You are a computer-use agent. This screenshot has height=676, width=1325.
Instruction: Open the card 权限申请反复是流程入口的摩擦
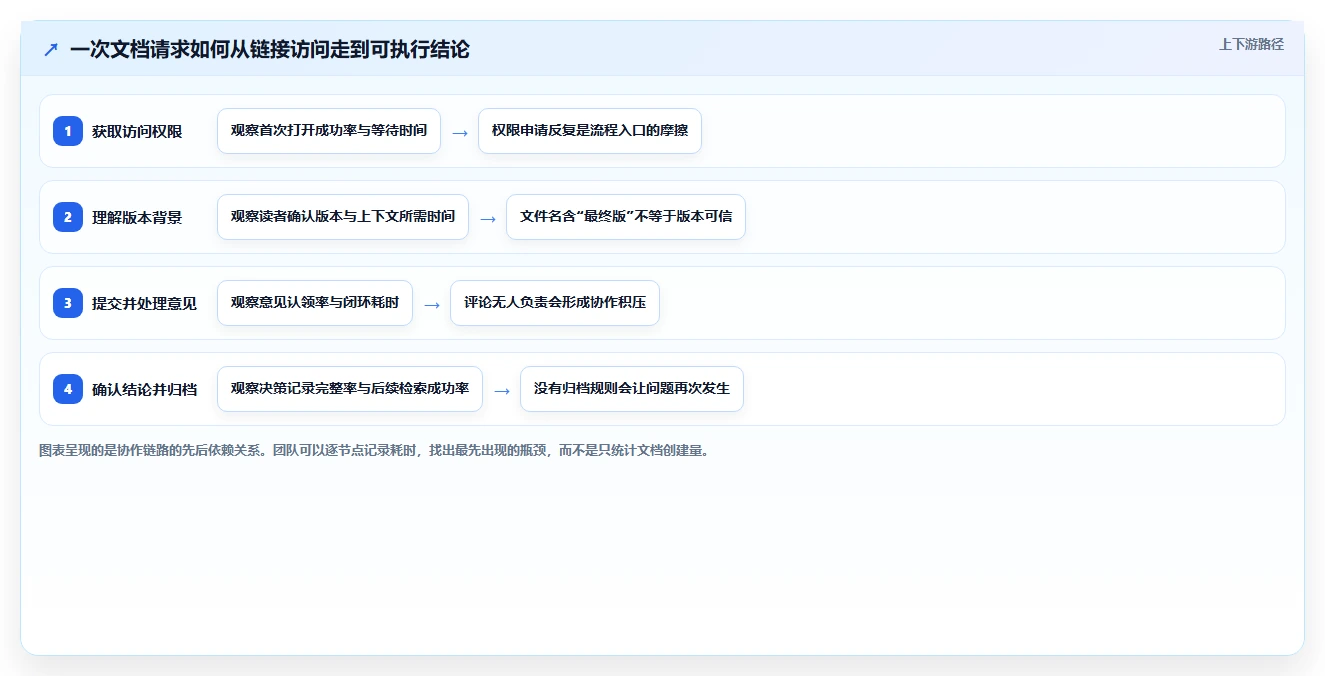tap(590, 131)
